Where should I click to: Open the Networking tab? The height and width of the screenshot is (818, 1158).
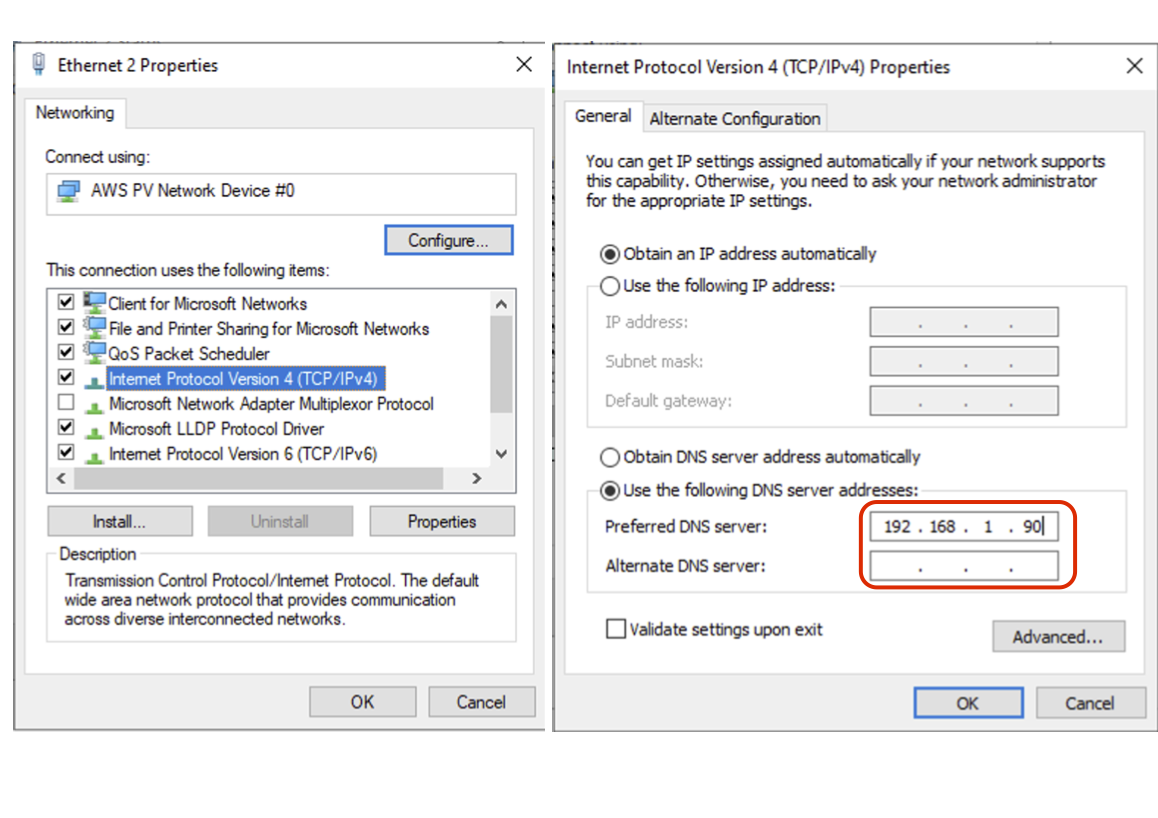(76, 113)
